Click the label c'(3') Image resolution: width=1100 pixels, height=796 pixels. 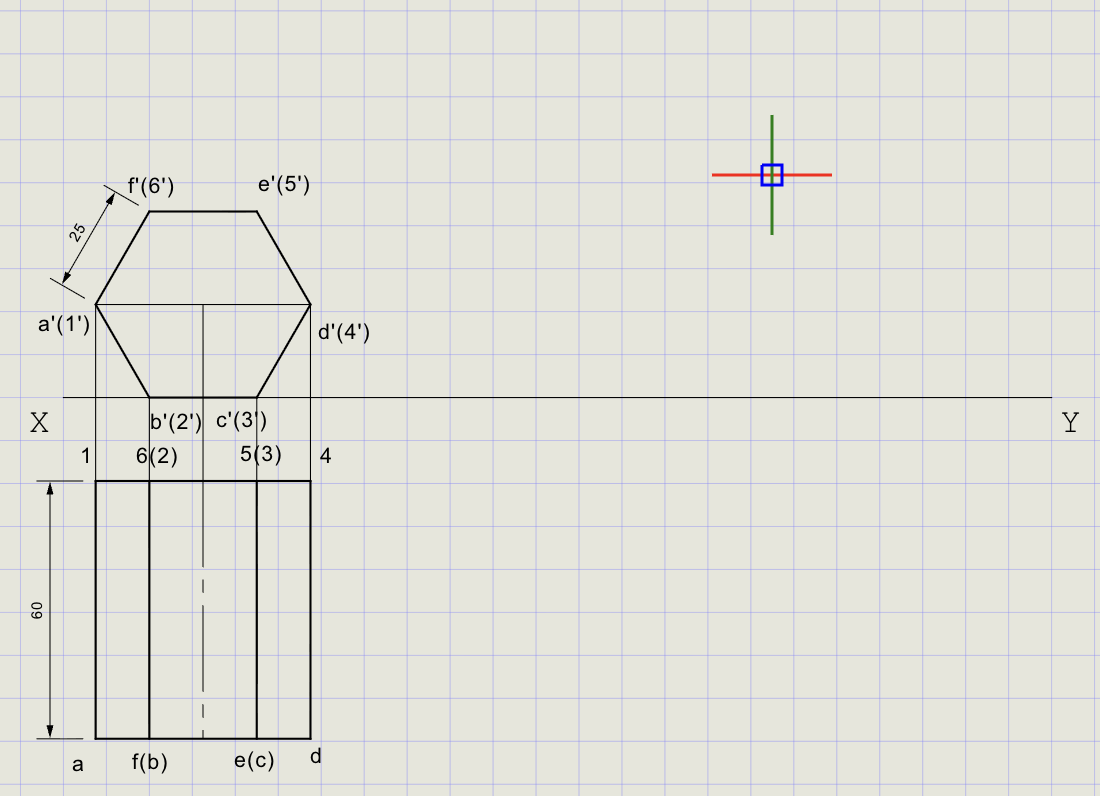coord(242,421)
